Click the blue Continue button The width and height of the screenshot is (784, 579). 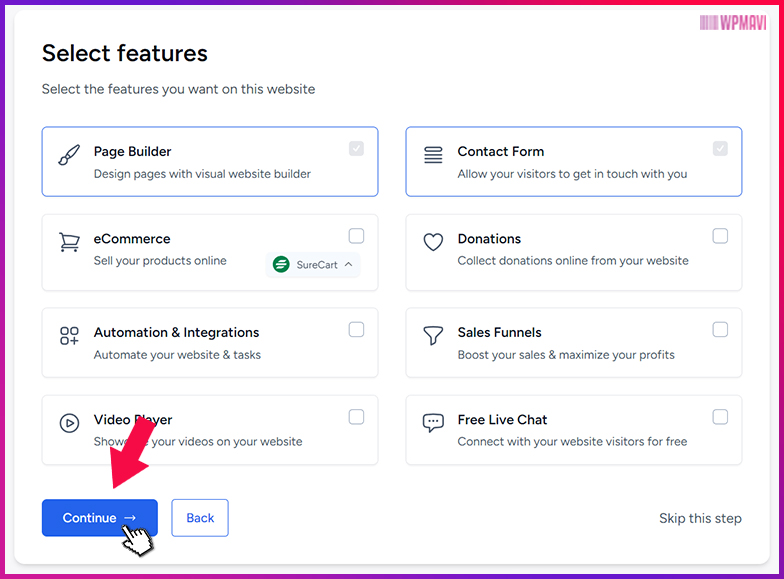[x=100, y=518]
